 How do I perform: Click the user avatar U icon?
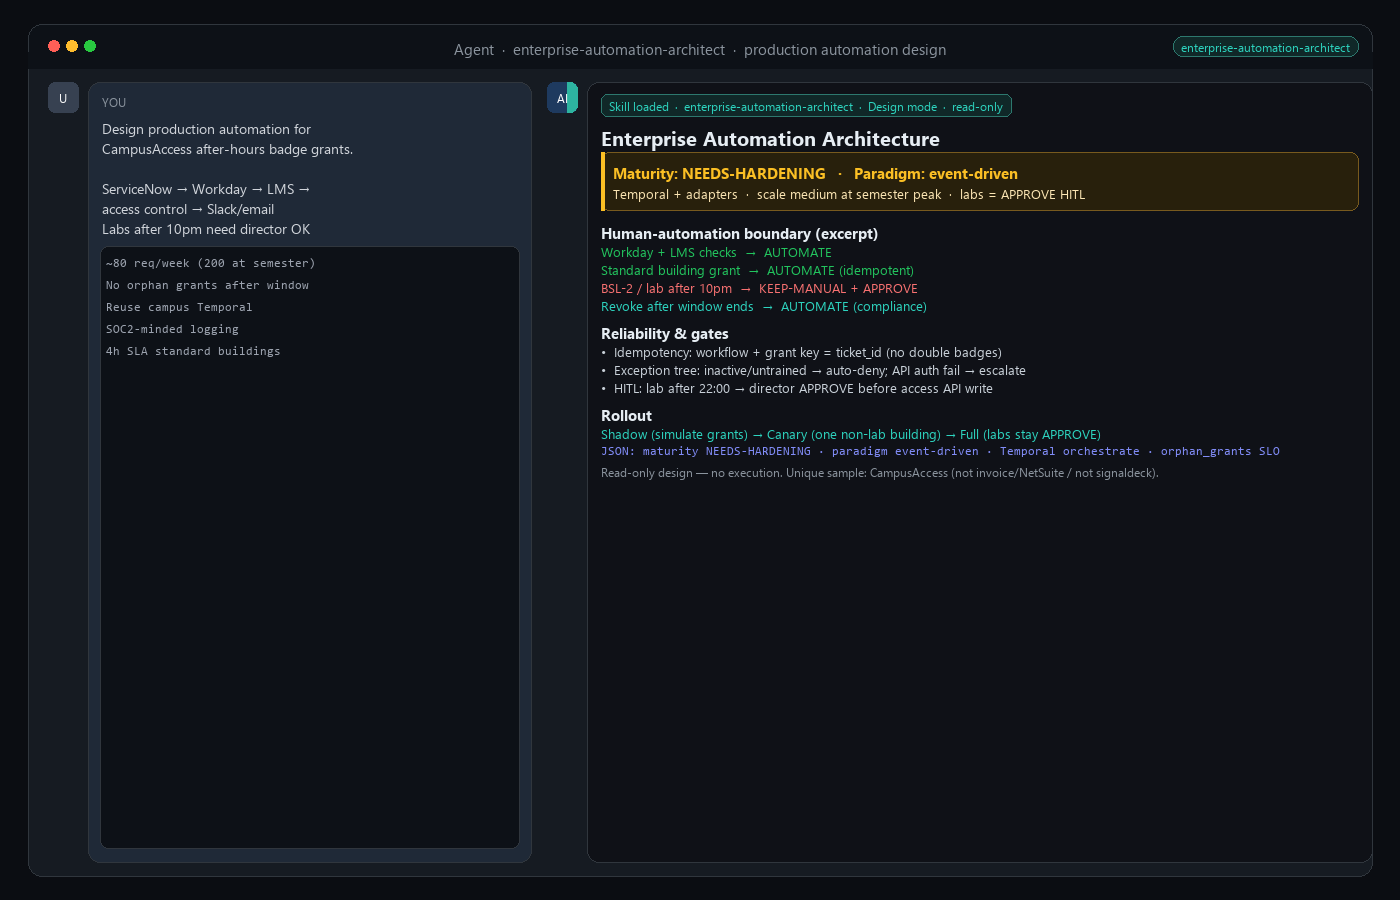pos(63,98)
